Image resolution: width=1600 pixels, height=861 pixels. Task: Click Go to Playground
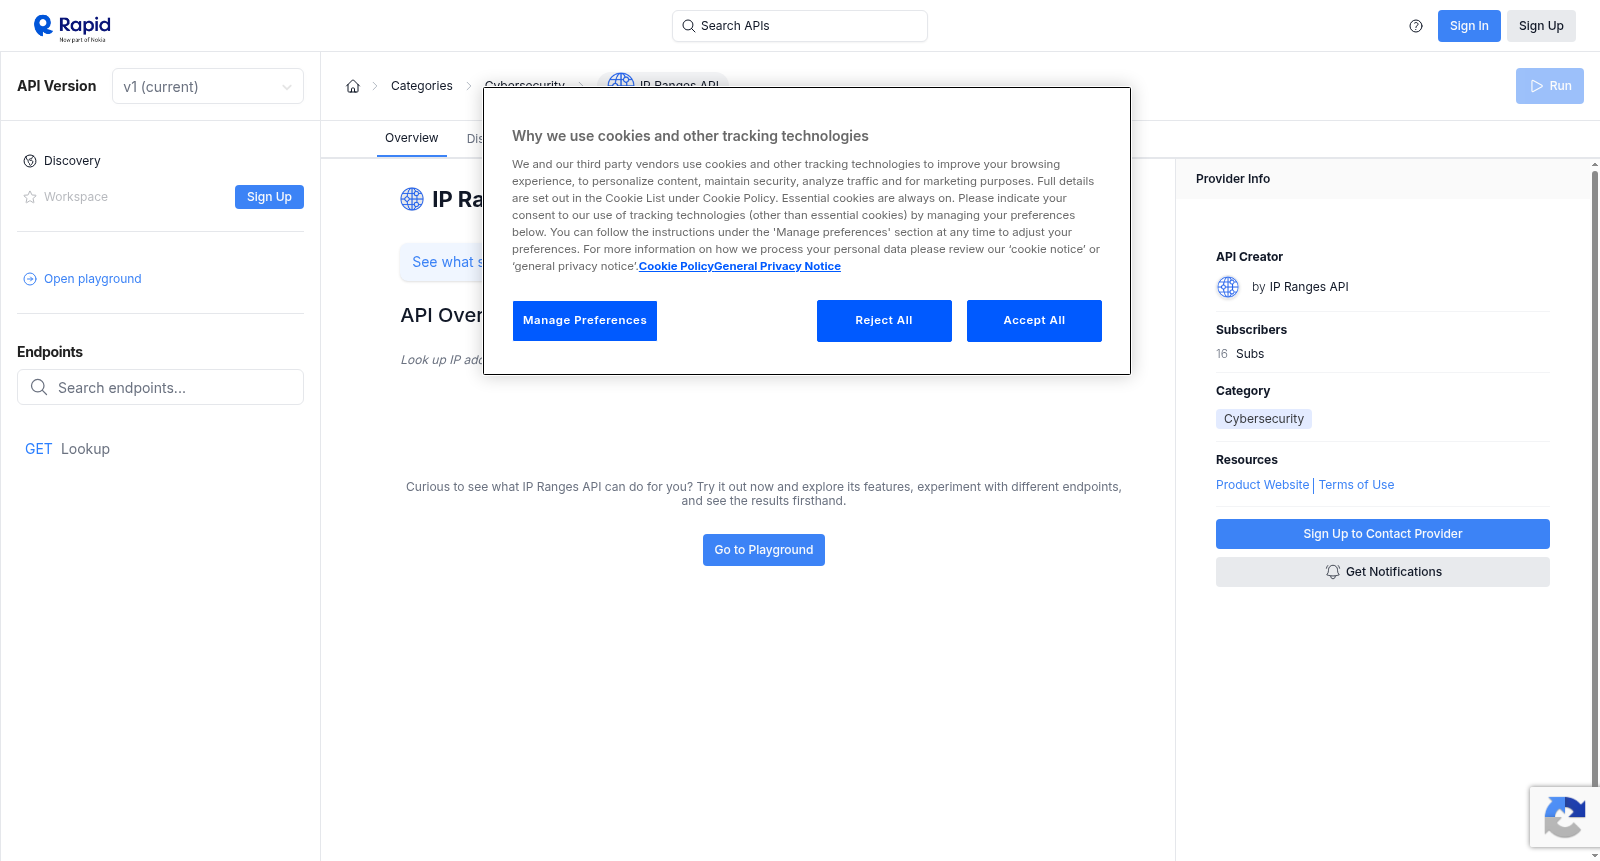[x=763, y=550]
